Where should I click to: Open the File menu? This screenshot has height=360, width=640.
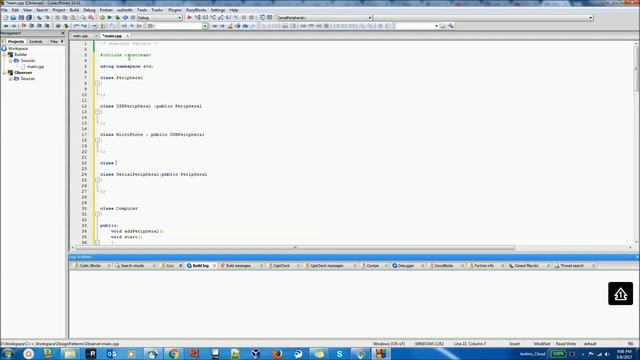click(4, 10)
